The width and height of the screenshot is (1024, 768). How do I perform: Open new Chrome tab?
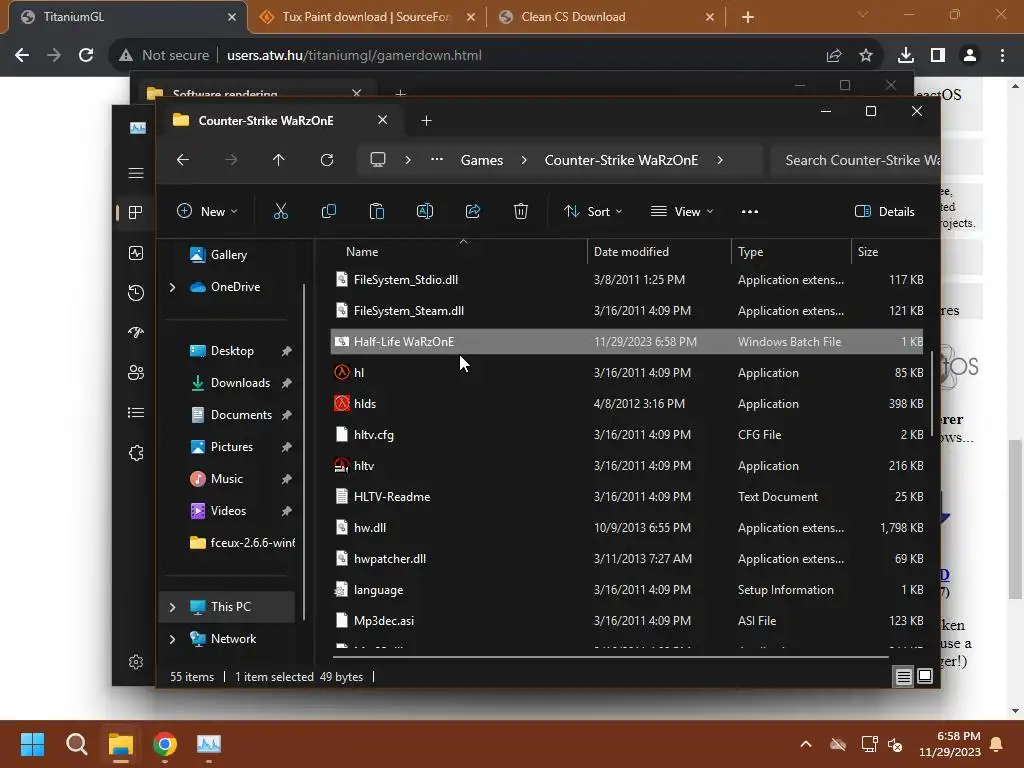coord(748,17)
